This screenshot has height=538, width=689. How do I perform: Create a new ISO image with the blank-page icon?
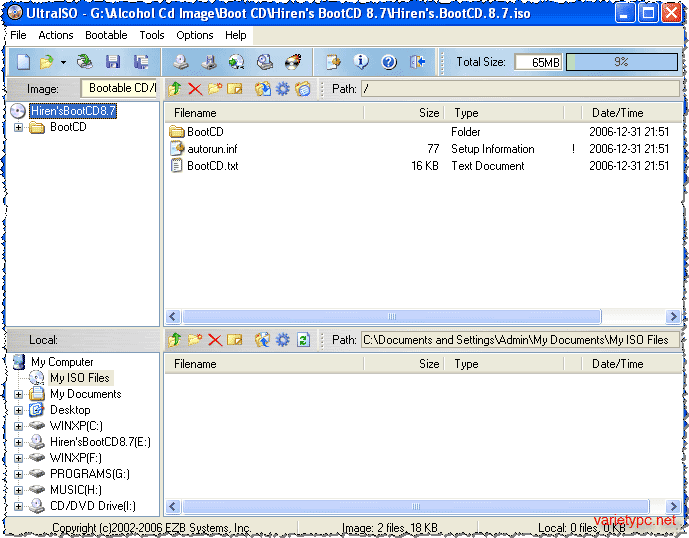click(x=23, y=62)
